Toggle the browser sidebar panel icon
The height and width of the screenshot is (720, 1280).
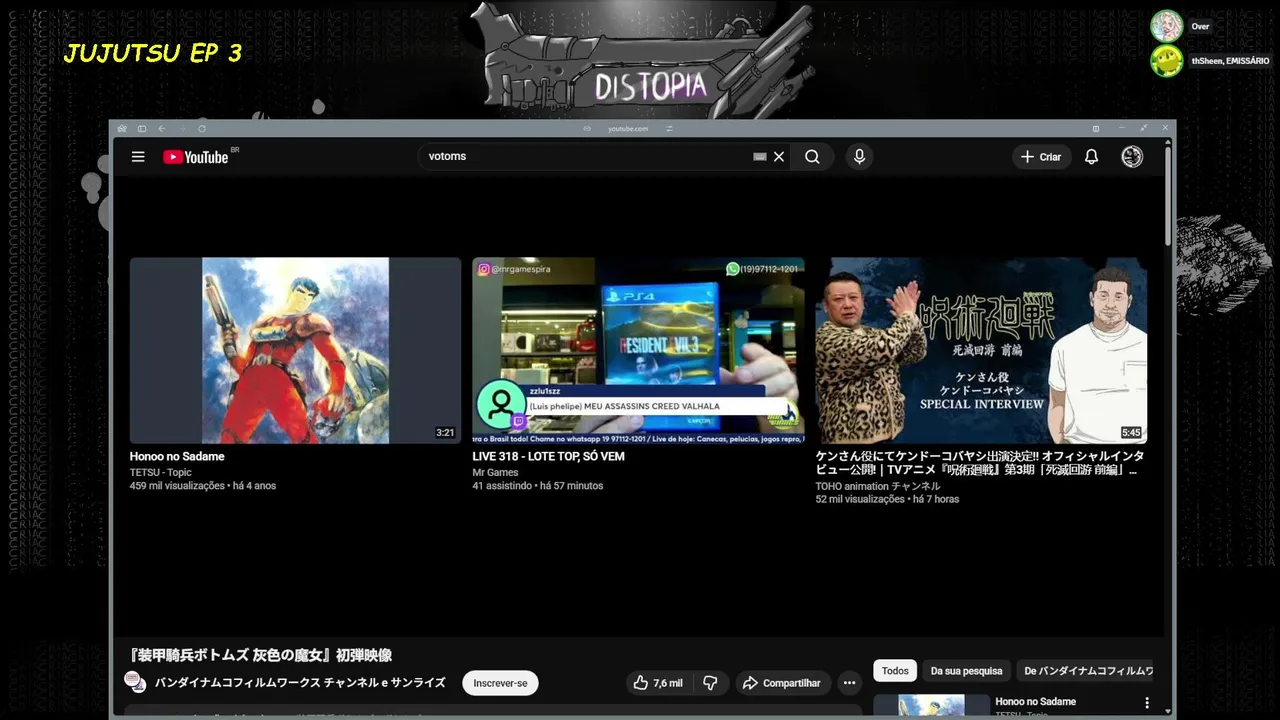click(142, 129)
